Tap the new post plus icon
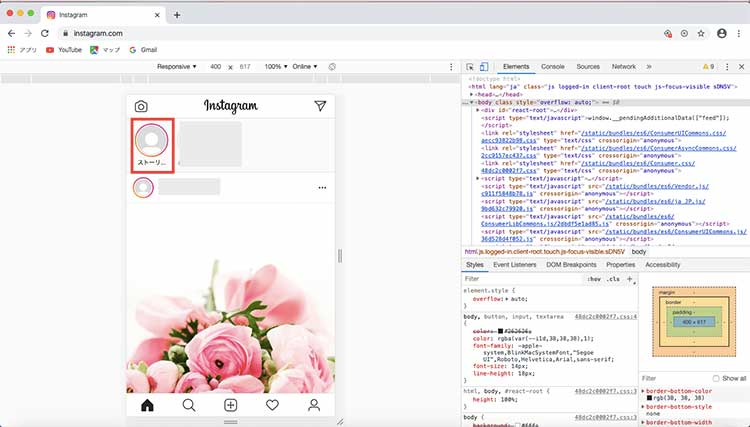 (231, 405)
